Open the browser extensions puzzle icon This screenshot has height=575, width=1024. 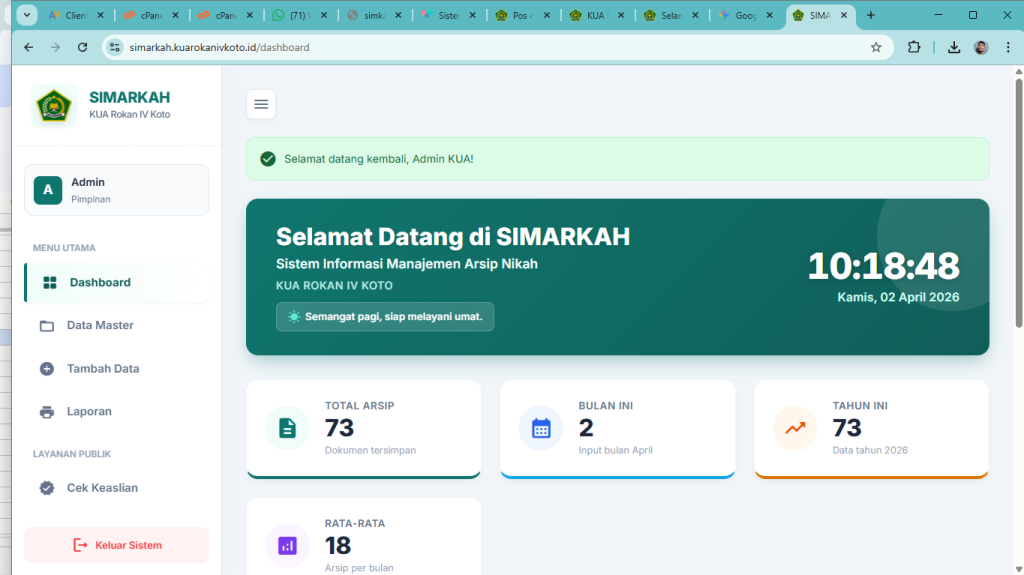pyautogui.click(x=914, y=47)
